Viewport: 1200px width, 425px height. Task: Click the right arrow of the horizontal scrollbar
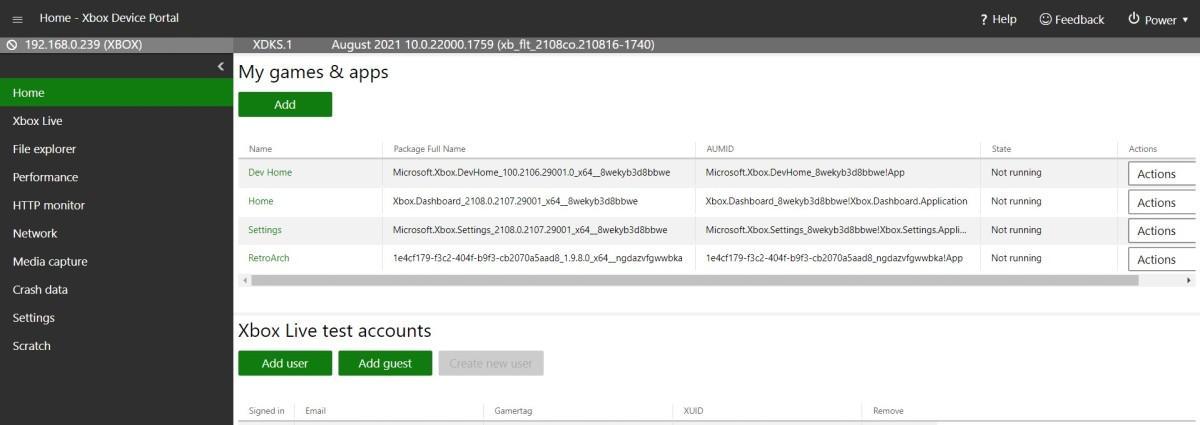1189,280
